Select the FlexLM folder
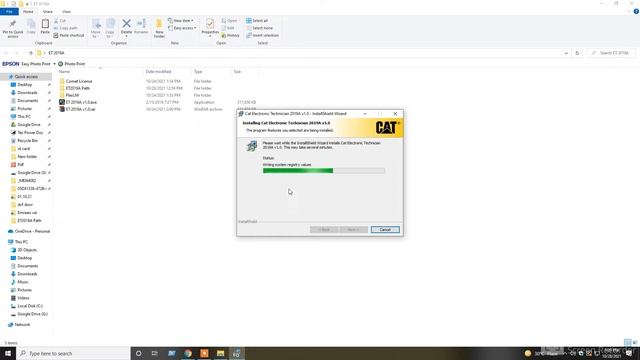The width and height of the screenshot is (640, 360). pyautogui.click(x=72, y=95)
